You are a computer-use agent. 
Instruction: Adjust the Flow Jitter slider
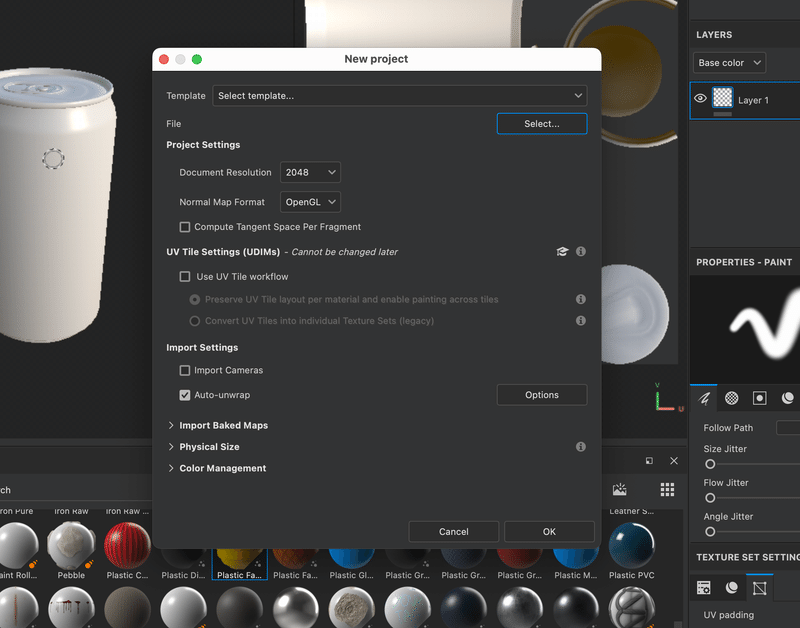710,498
